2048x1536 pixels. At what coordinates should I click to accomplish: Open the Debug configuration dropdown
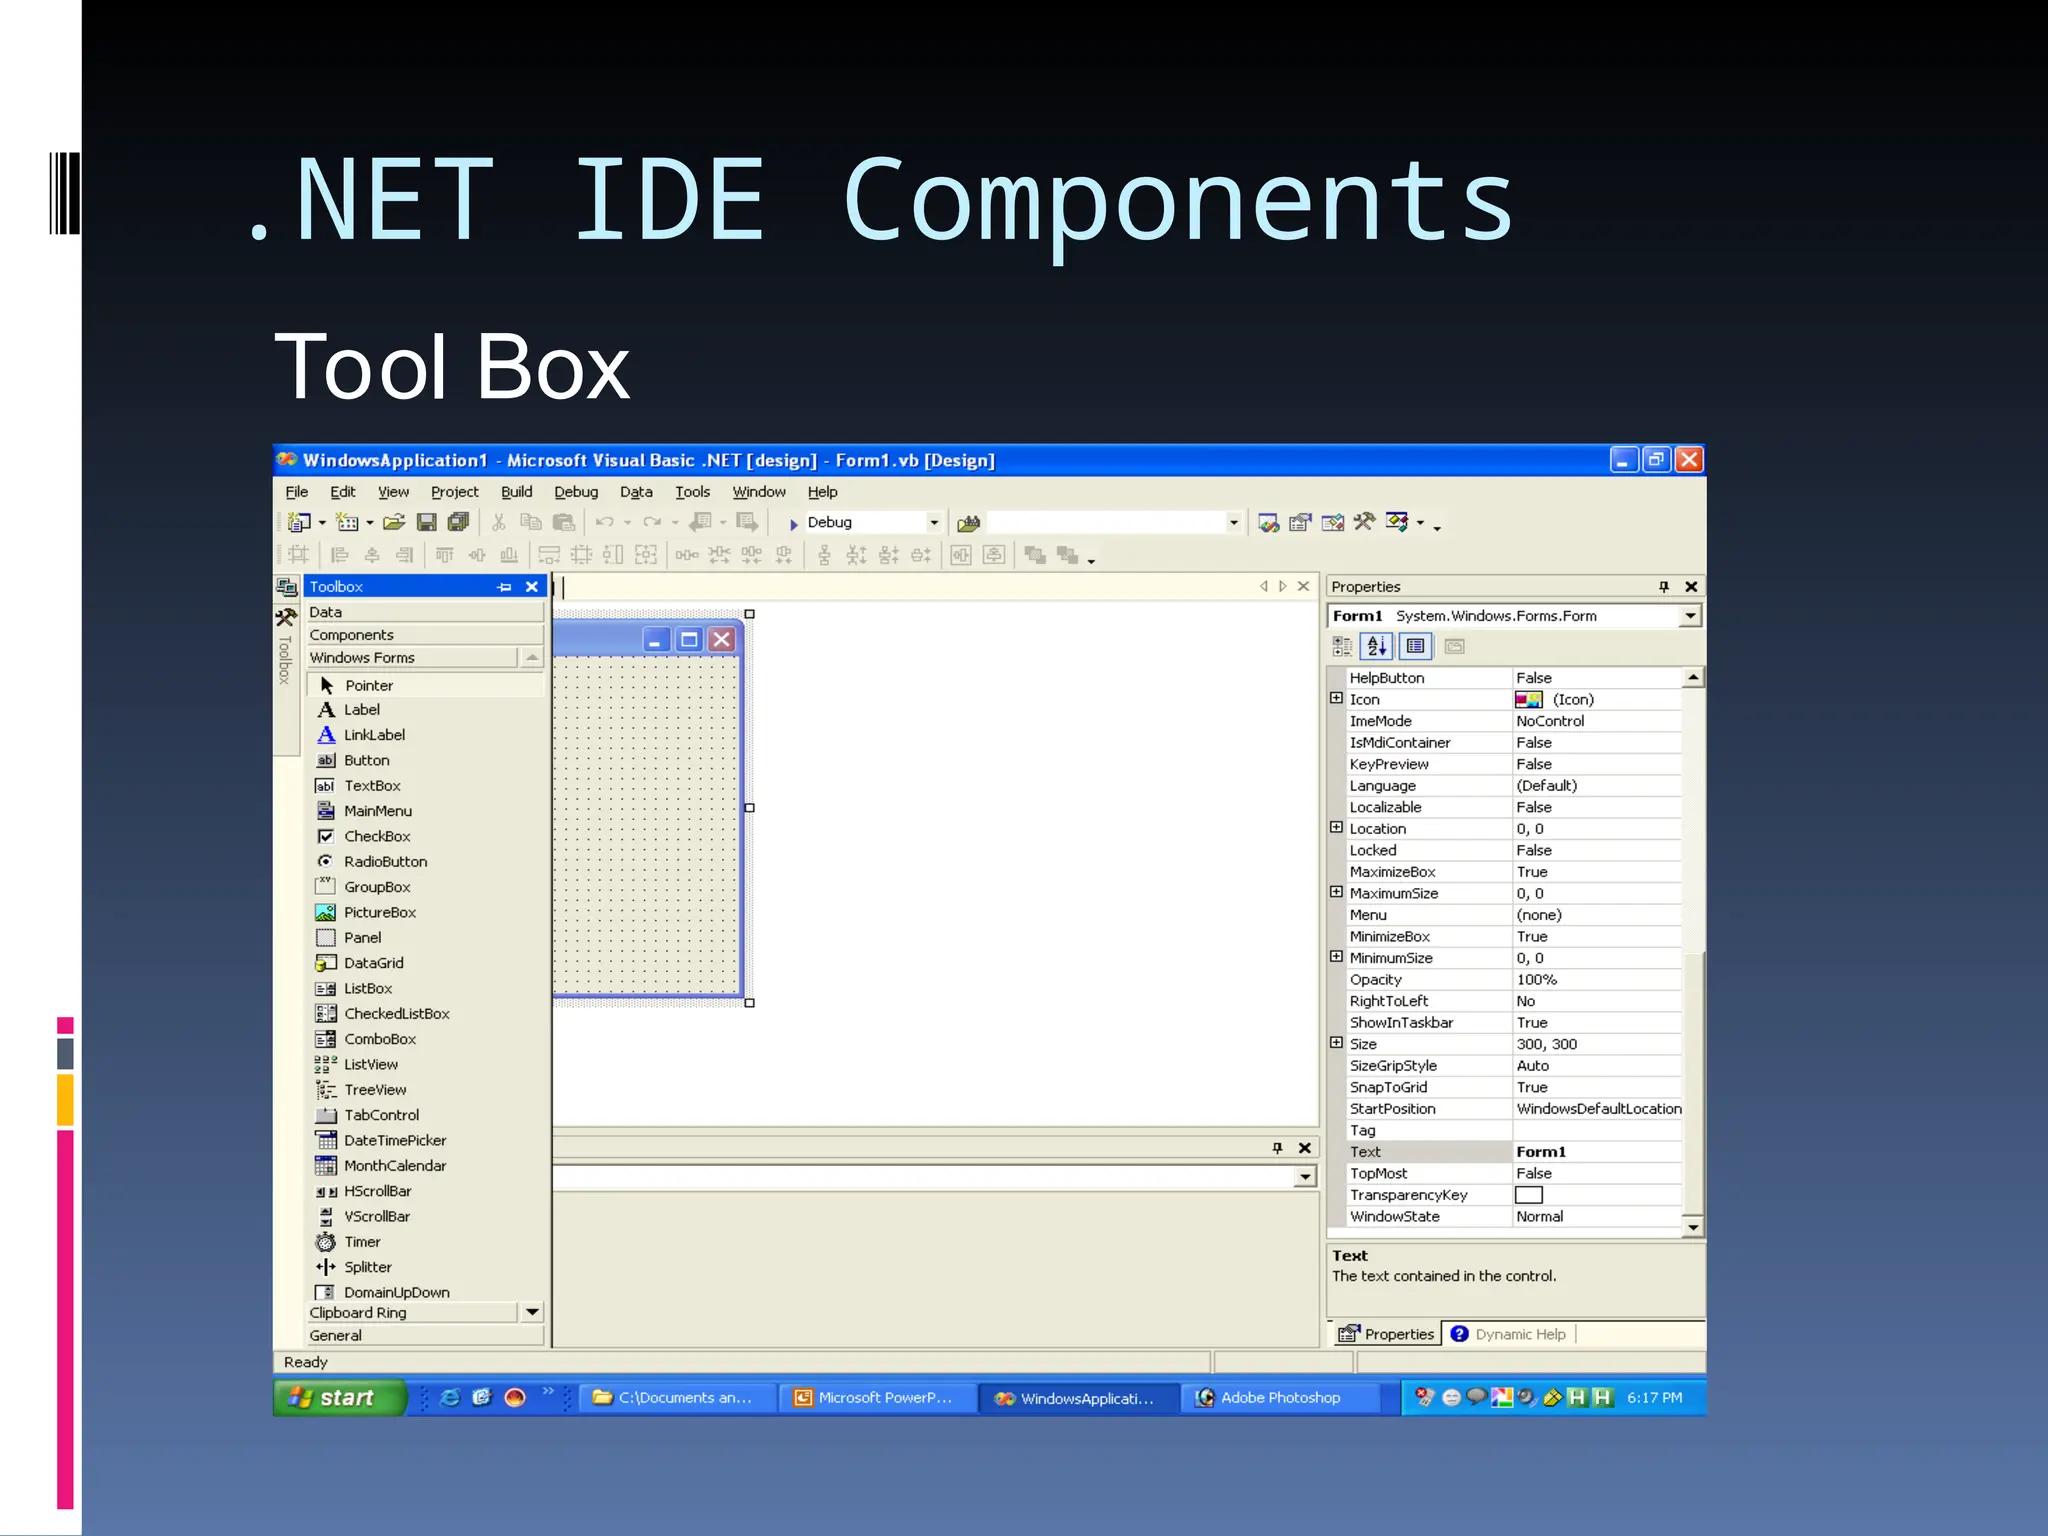tap(934, 522)
